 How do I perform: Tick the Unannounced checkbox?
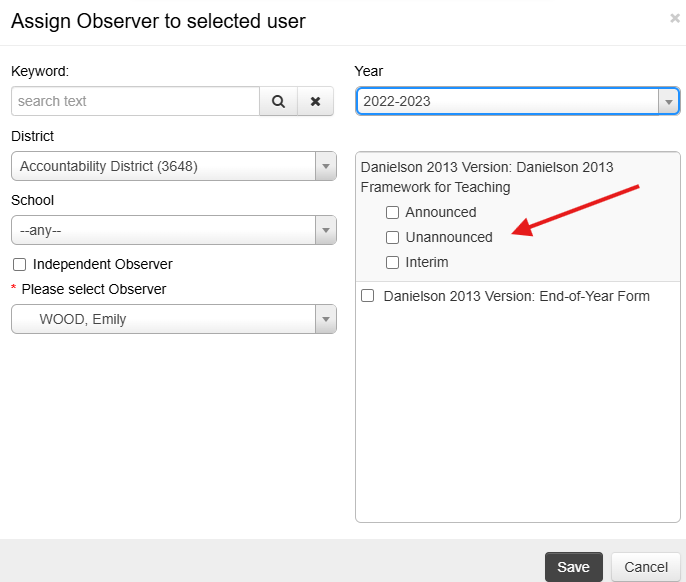tap(392, 238)
